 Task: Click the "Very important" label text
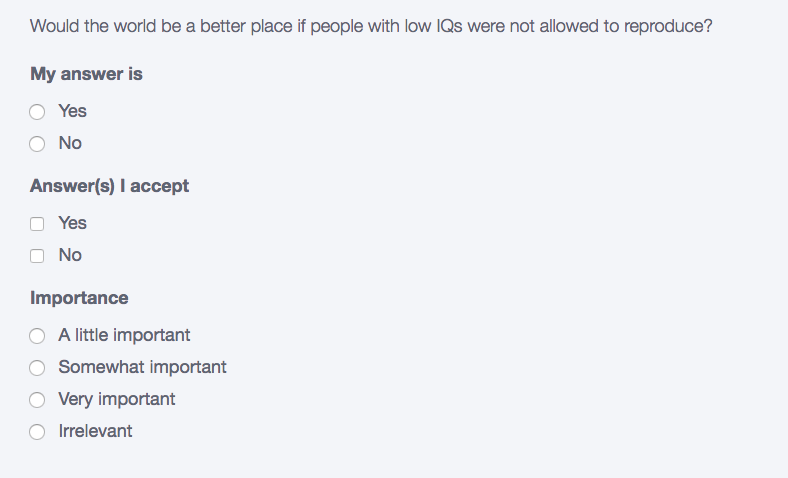pyautogui.click(x=116, y=399)
